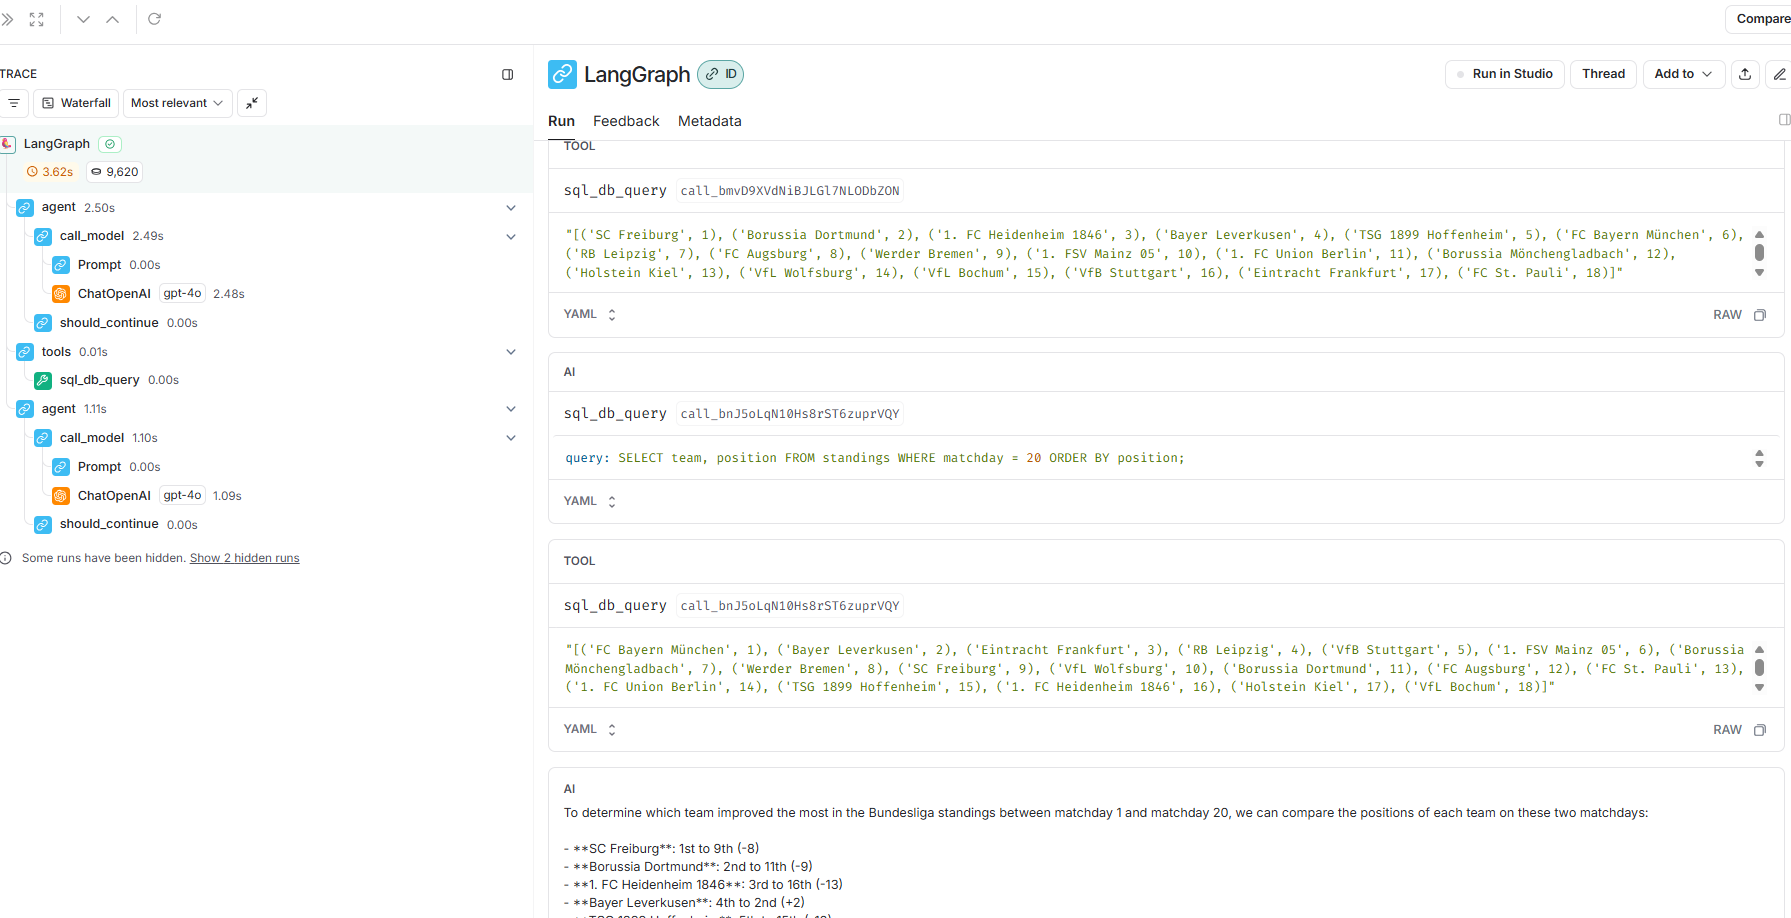Collapse all trace nodes icon
Image resolution: width=1791 pixels, height=918 pixels.
click(x=252, y=103)
